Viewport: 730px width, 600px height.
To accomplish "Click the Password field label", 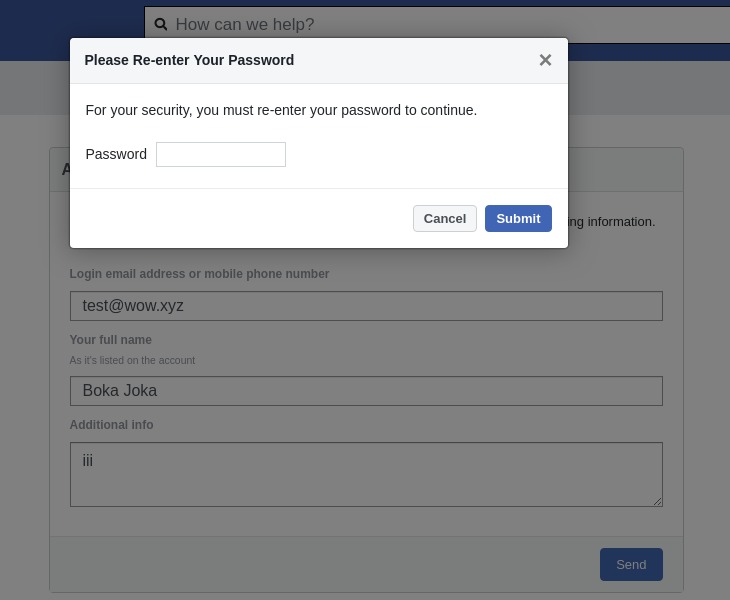I will pyautogui.click(x=116, y=154).
